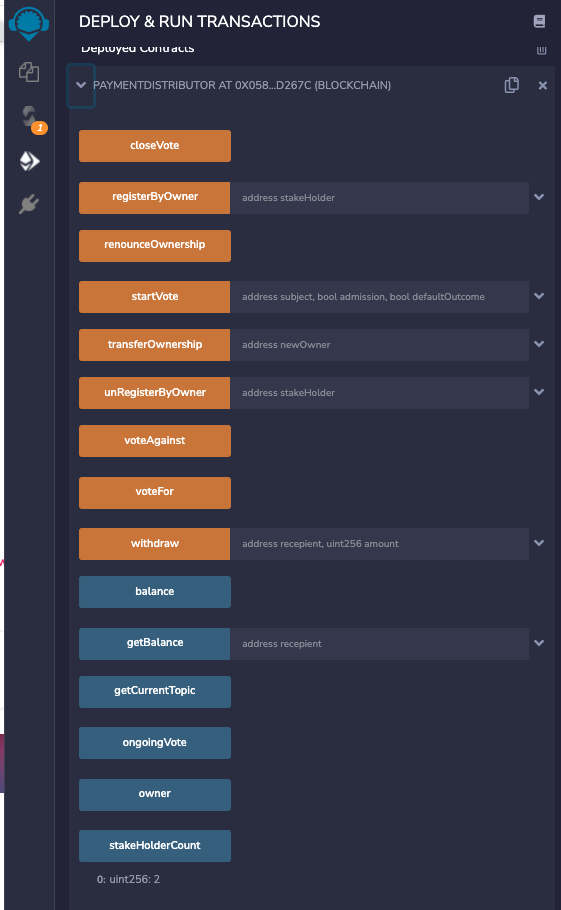This screenshot has height=910, width=561.
Task: Copy the PaymentDistributor contract address
Action: tap(511, 85)
